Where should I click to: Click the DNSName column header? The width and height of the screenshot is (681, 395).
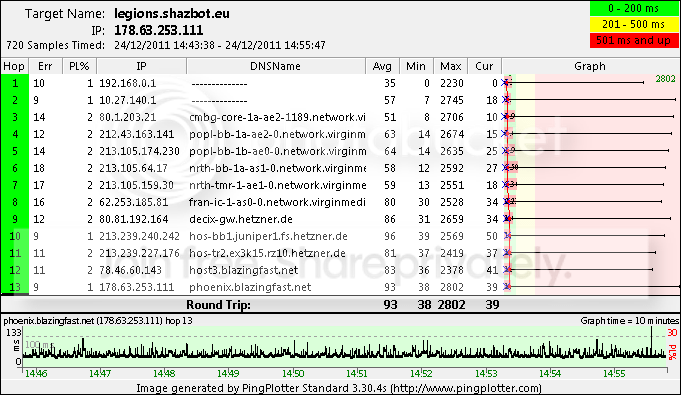(x=276, y=66)
